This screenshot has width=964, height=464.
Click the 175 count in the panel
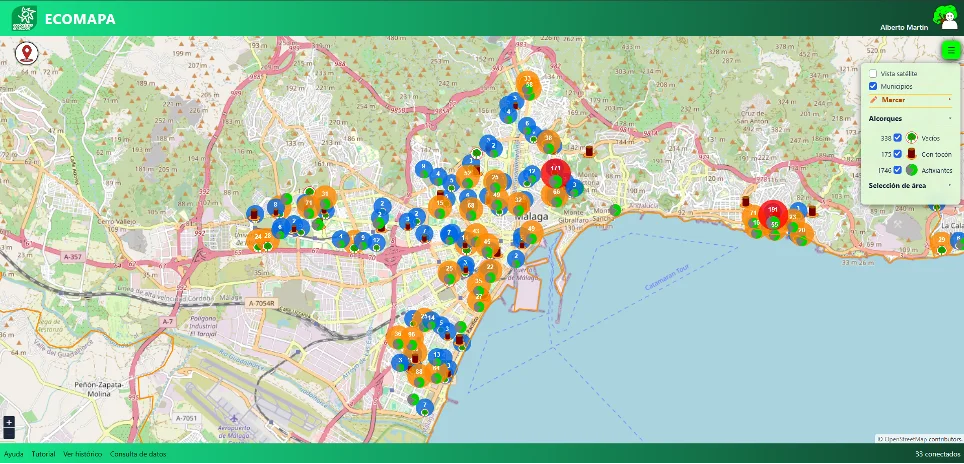point(885,154)
